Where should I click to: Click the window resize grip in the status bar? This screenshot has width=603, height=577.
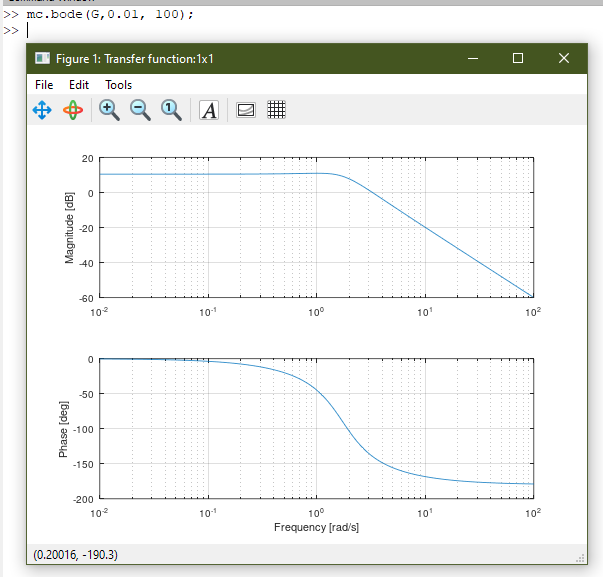click(580, 558)
